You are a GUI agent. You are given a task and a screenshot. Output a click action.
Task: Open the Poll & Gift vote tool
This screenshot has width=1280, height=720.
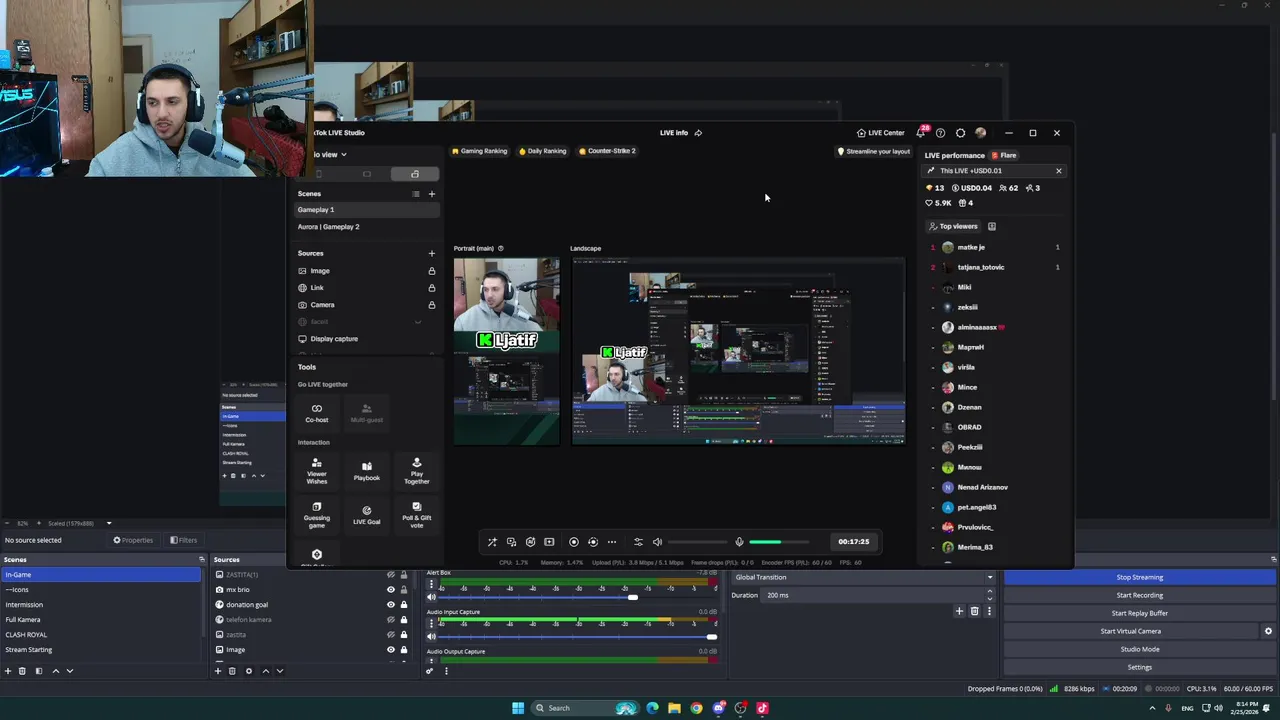[417, 514]
